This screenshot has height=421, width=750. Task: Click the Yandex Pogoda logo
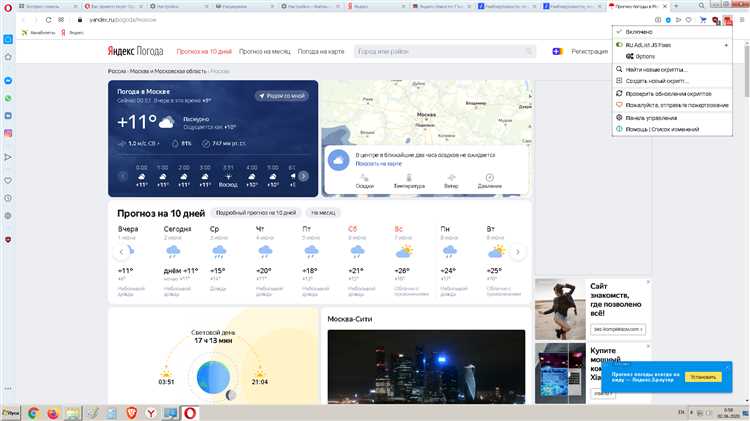[137, 50]
